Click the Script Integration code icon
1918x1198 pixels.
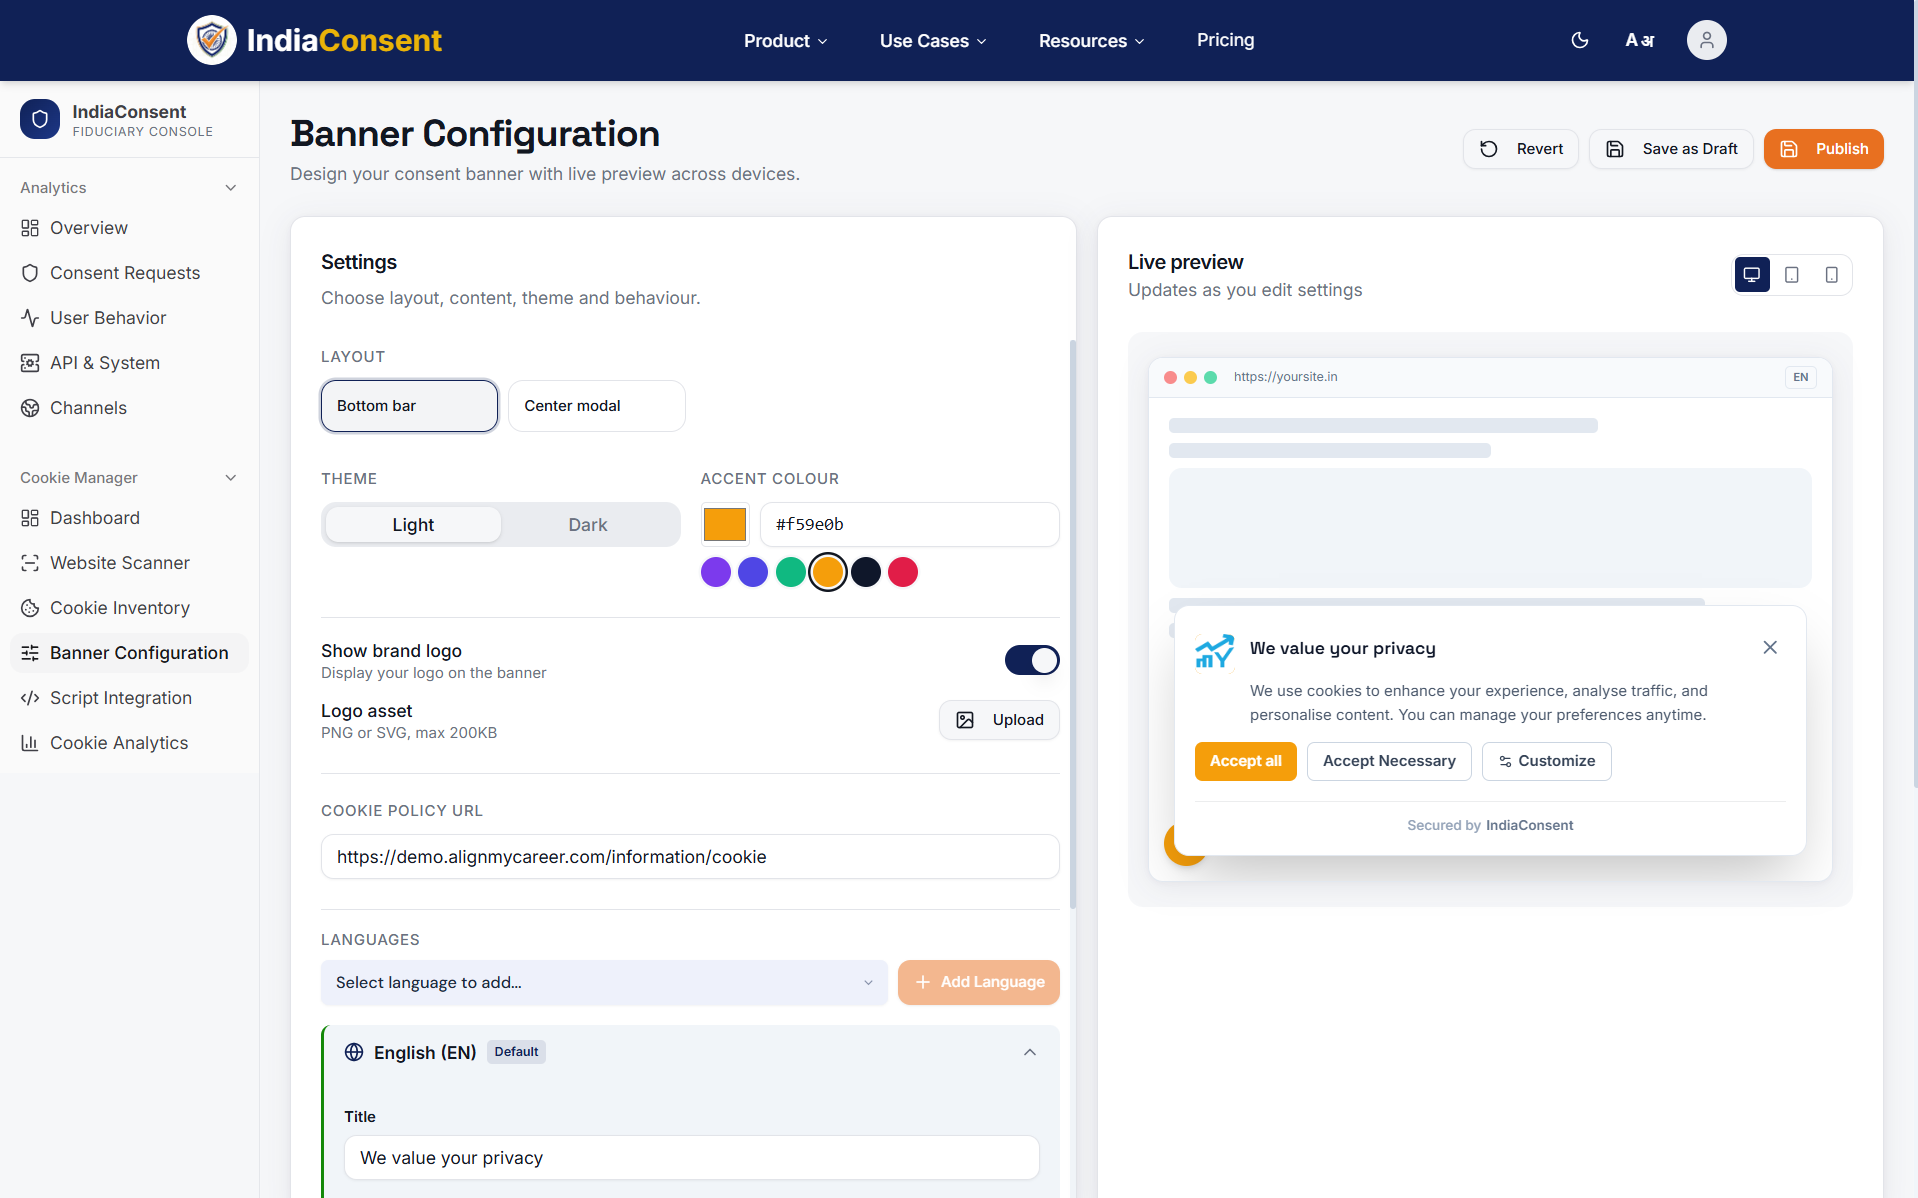(x=30, y=698)
